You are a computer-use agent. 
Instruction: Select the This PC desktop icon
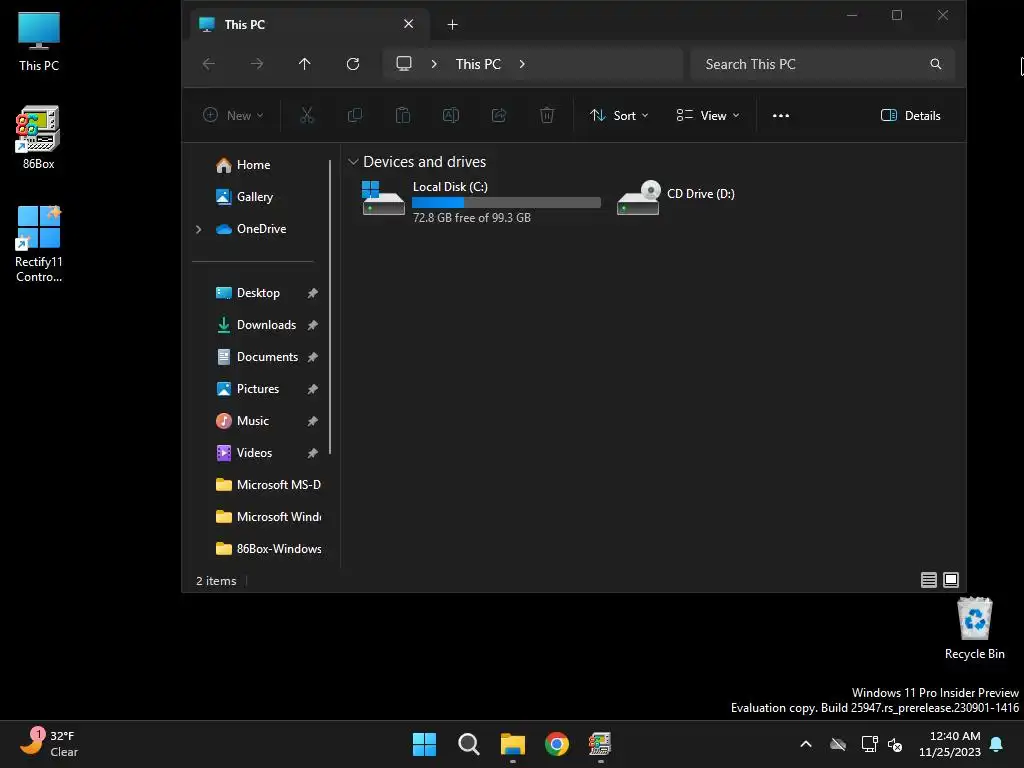[39, 41]
